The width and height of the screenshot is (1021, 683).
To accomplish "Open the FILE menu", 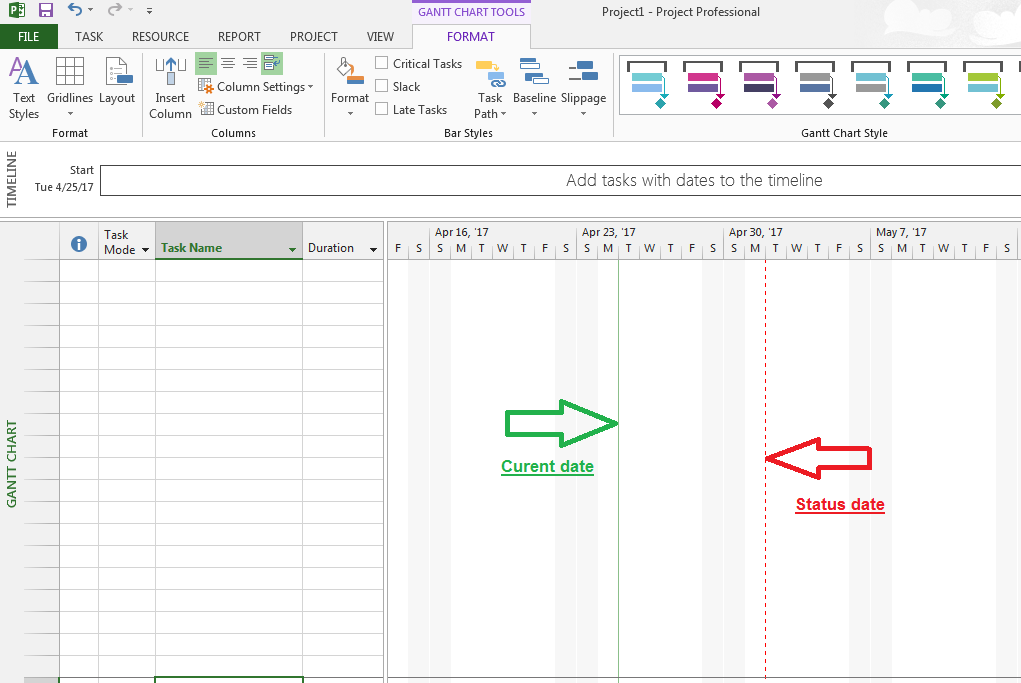I will pos(29,36).
